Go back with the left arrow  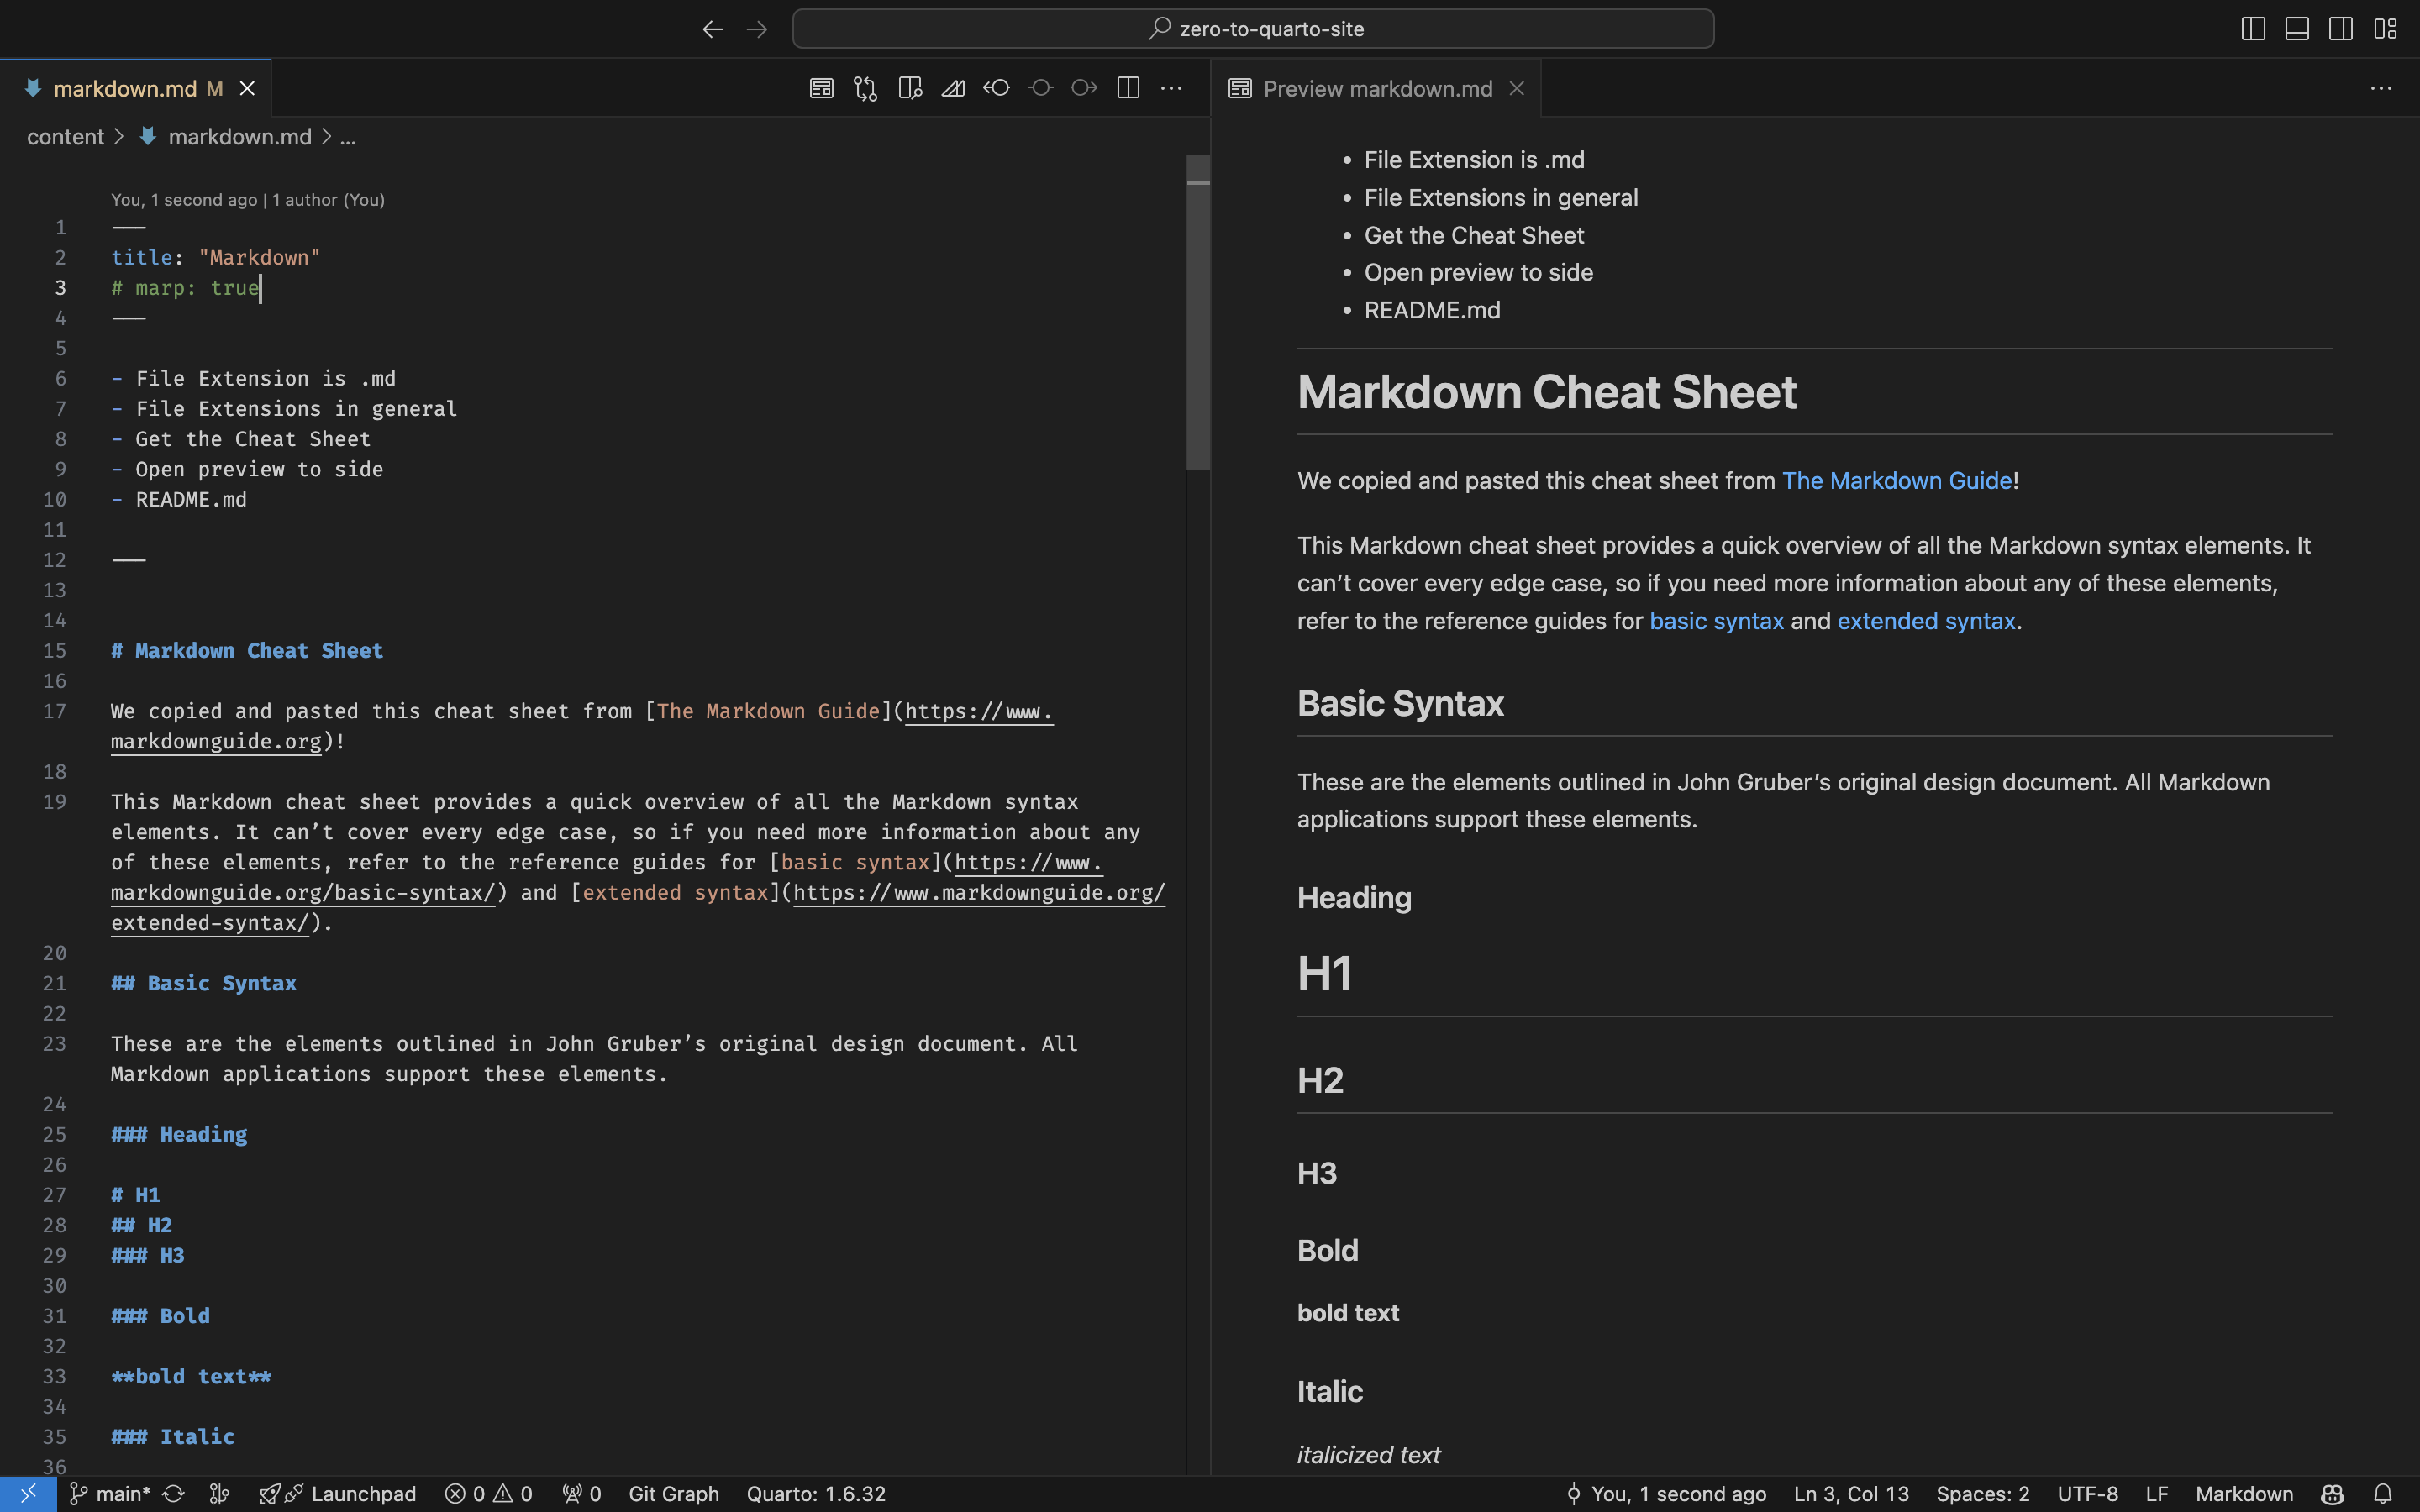(712, 29)
